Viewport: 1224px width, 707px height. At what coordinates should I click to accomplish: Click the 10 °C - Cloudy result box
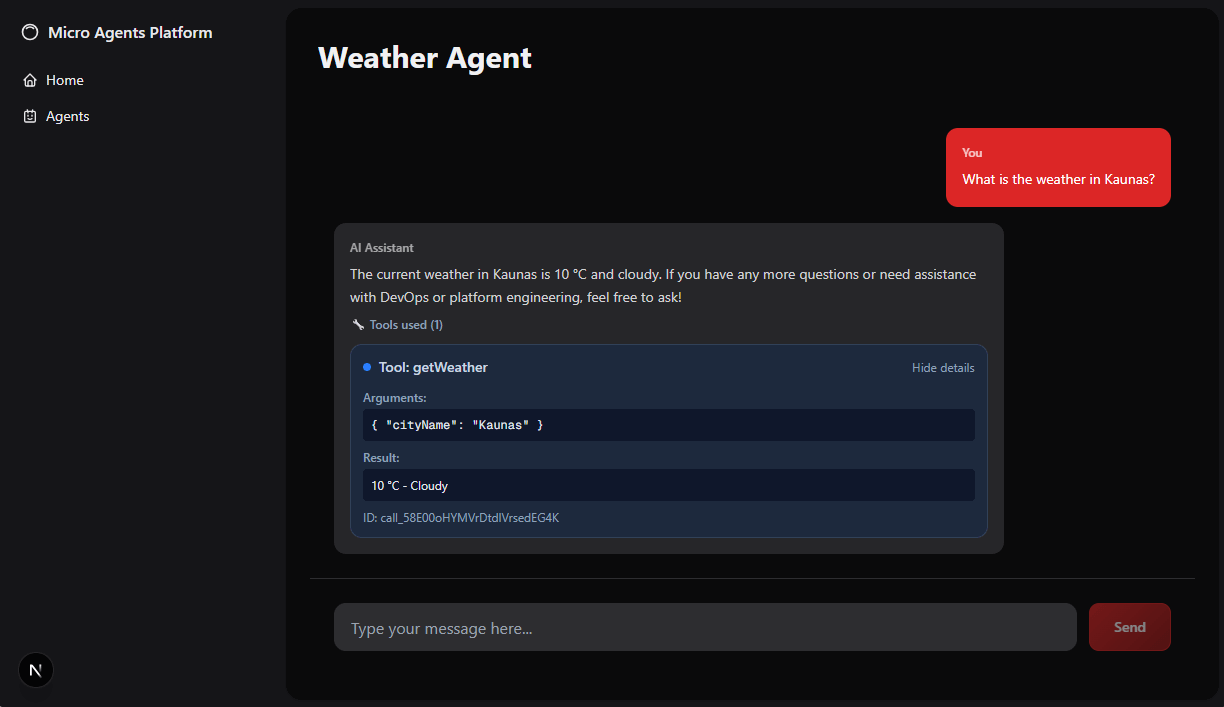coord(668,485)
